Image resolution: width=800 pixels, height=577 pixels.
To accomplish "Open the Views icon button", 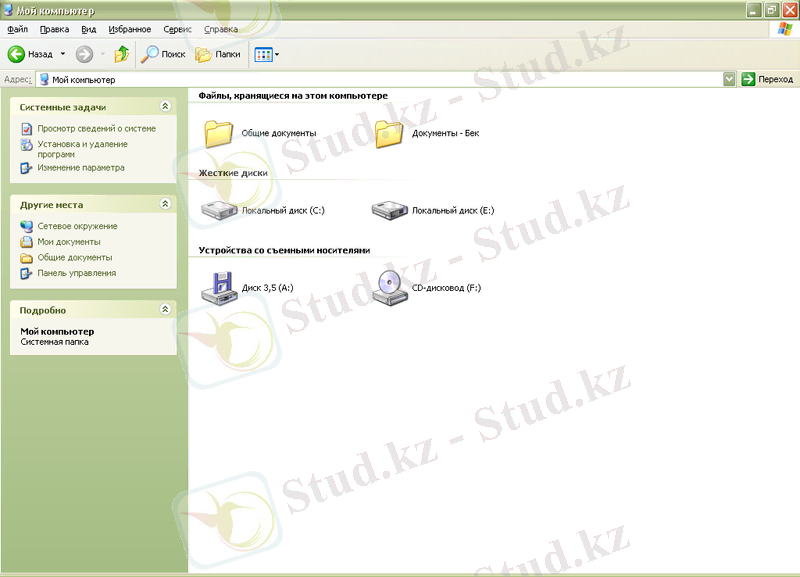I will coord(263,54).
